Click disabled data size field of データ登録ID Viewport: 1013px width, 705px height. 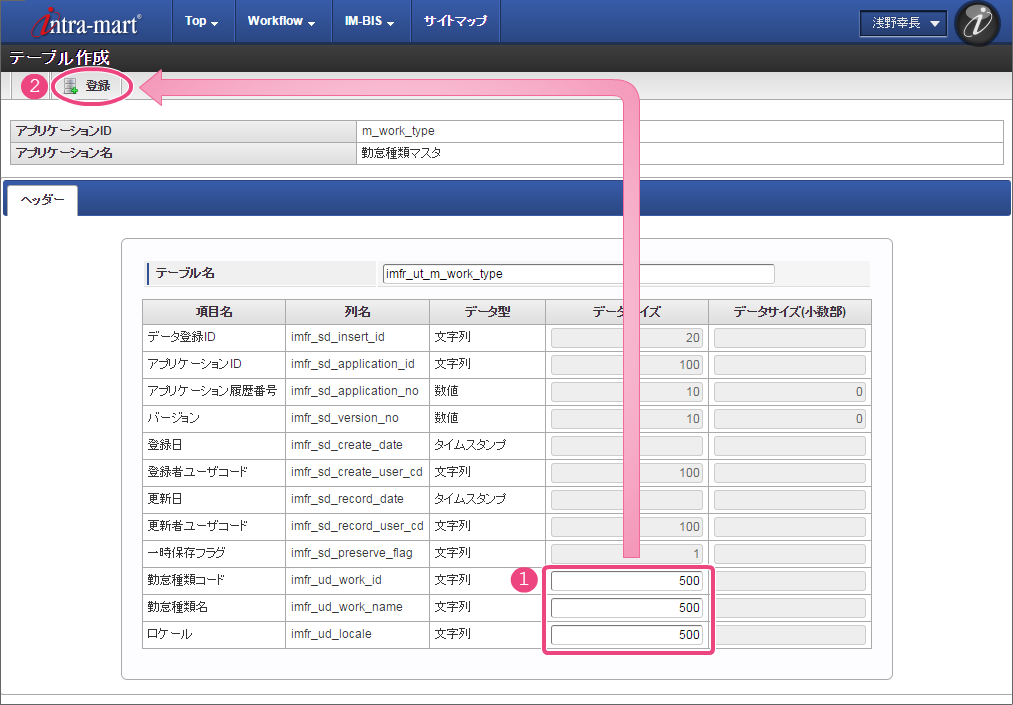[627, 337]
